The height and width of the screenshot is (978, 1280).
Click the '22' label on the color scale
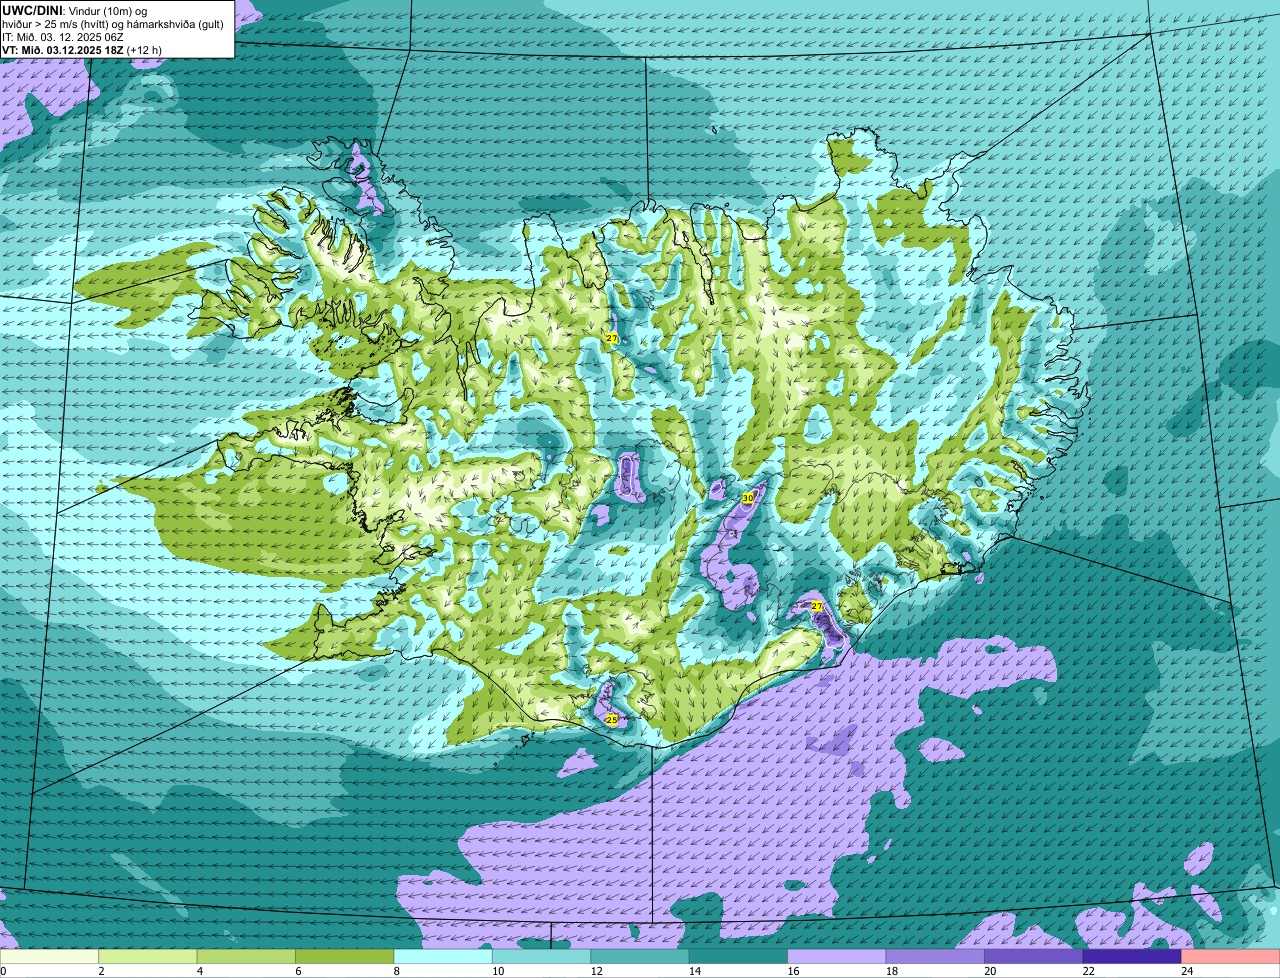[1089, 971]
